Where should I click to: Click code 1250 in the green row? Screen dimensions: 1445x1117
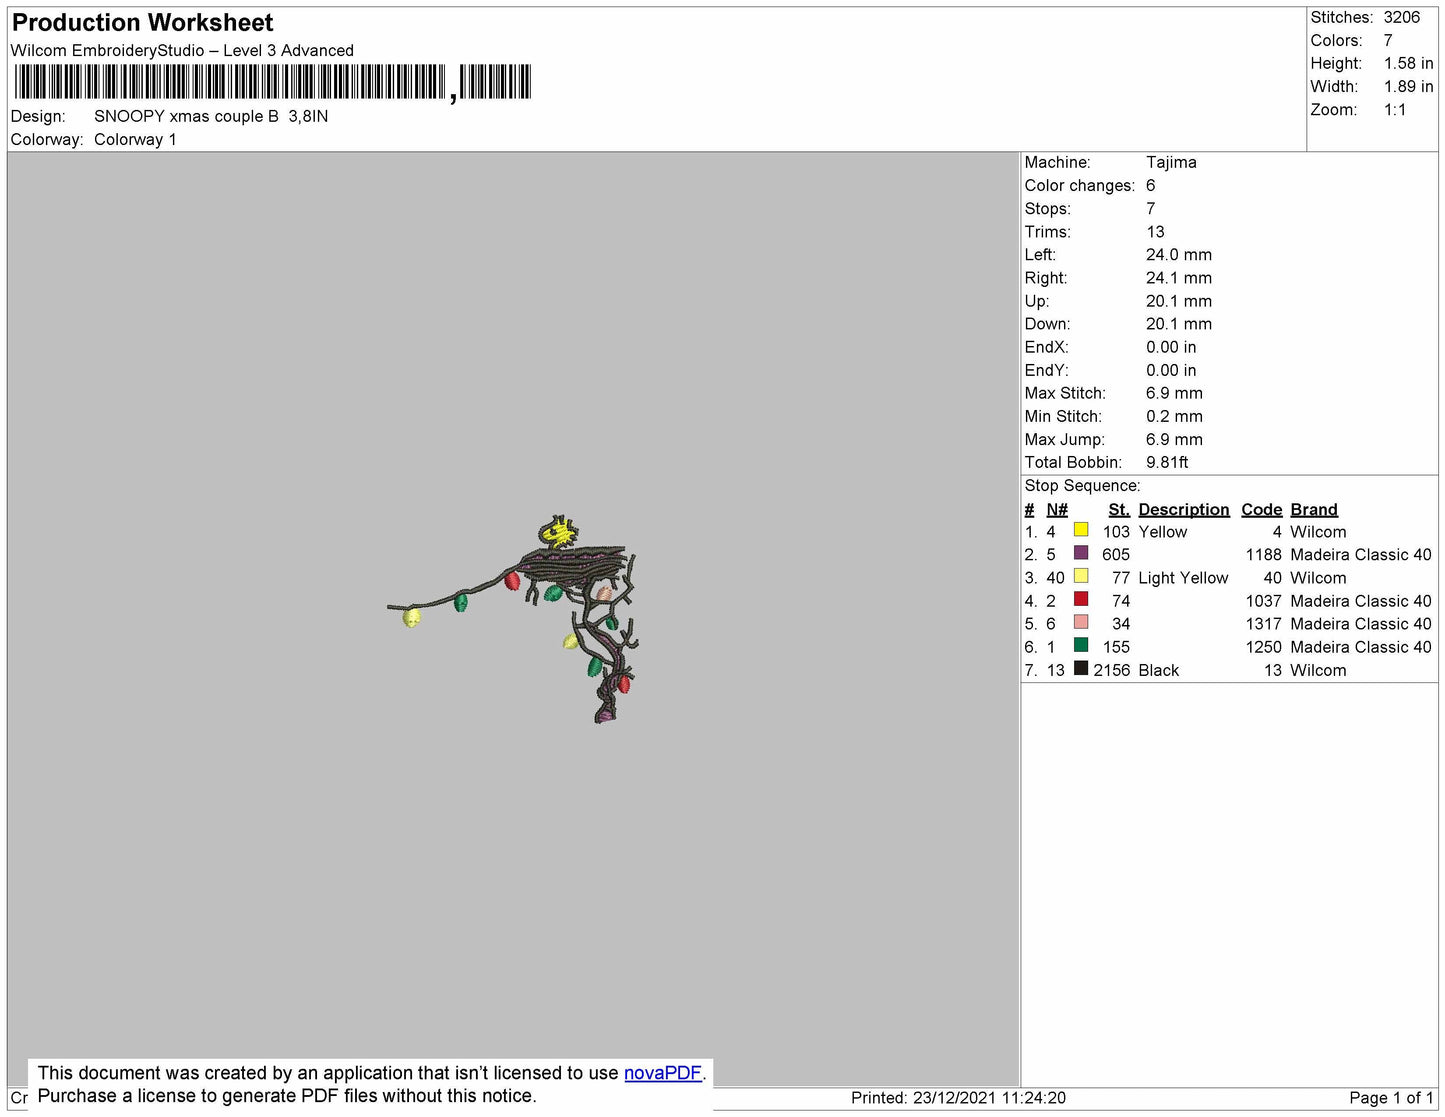pos(1263,647)
